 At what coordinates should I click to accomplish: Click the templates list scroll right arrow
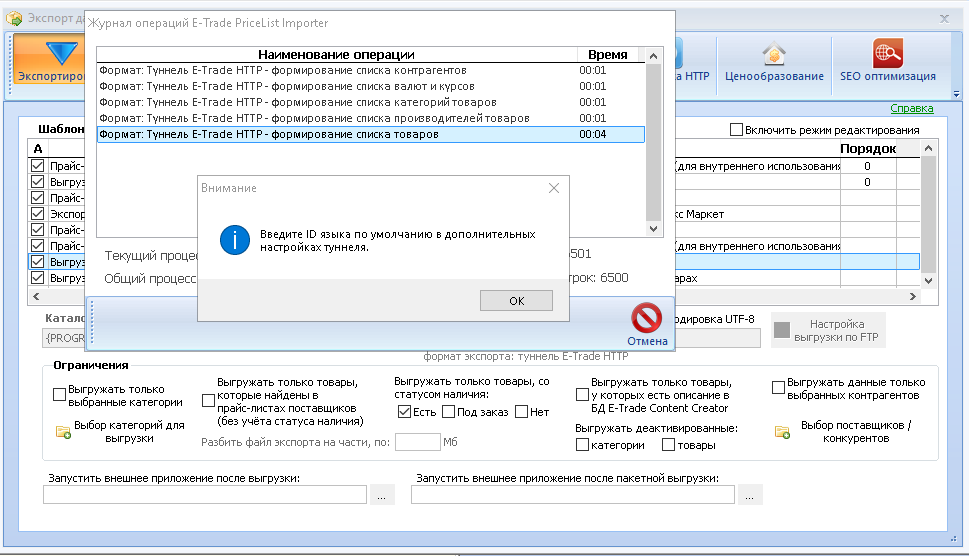point(913,297)
